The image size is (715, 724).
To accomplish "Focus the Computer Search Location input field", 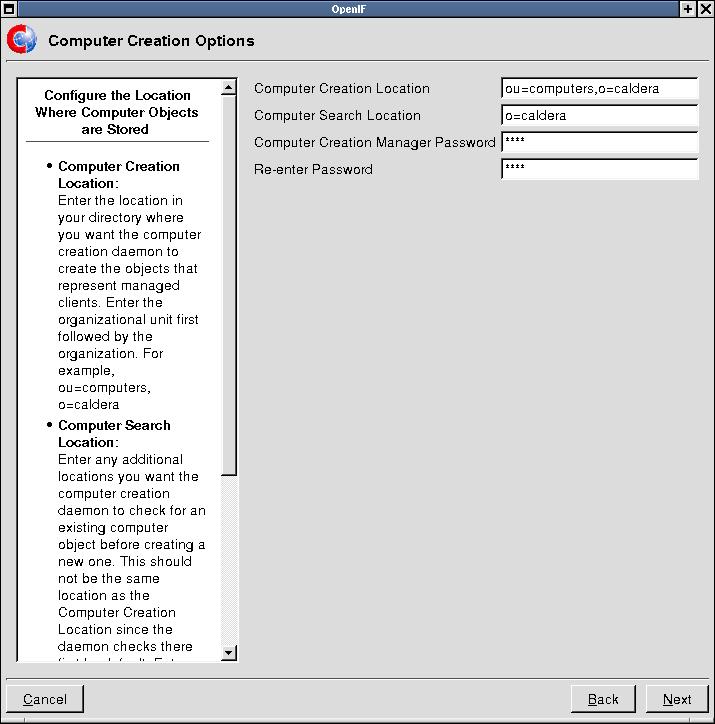I will tap(599, 116).
